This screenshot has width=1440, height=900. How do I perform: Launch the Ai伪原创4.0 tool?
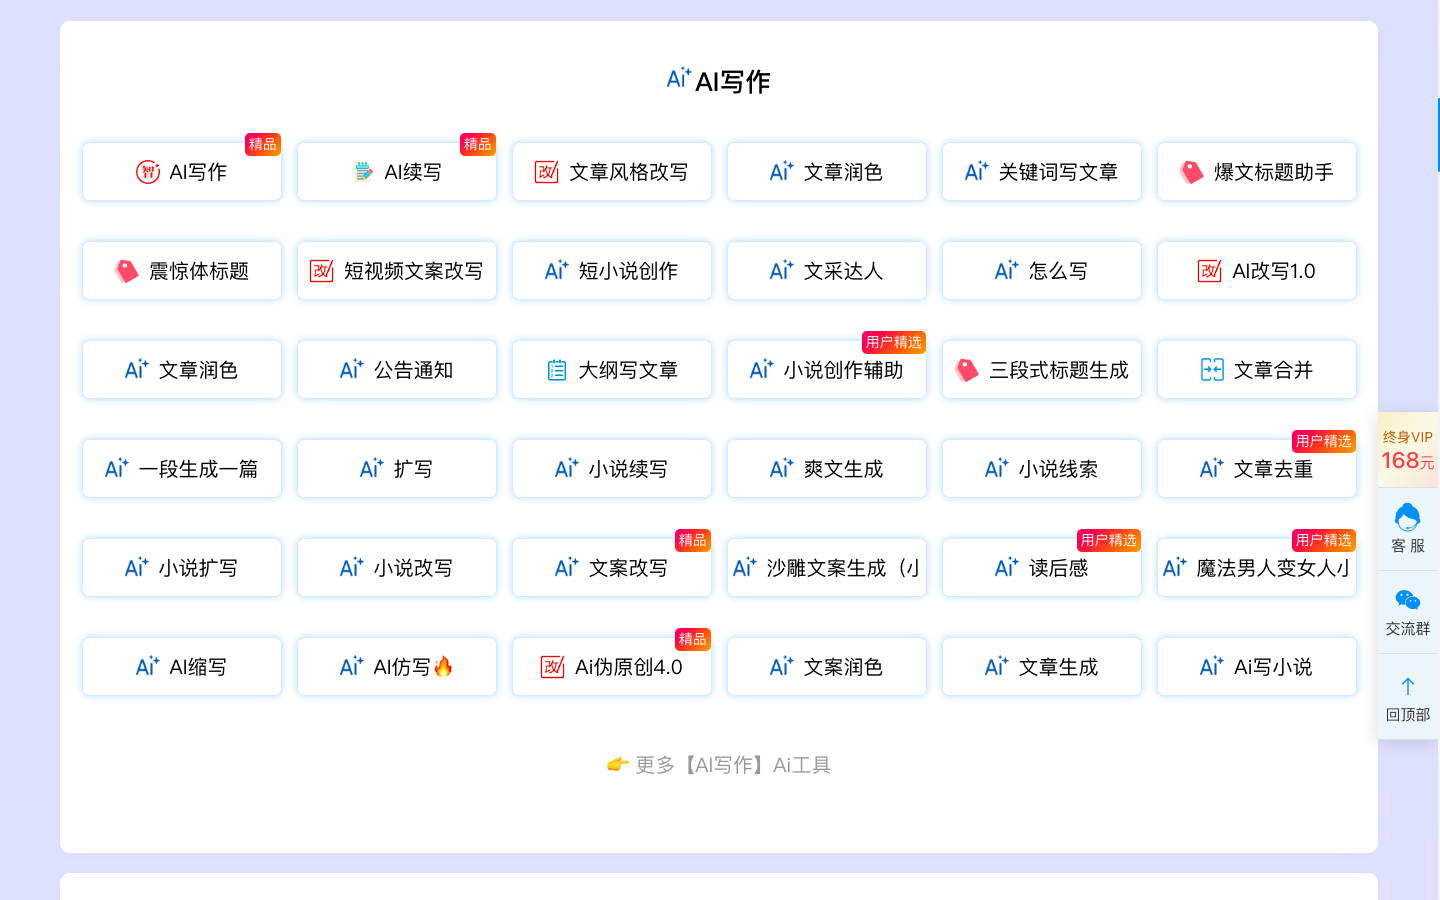(x=612, y=667)
